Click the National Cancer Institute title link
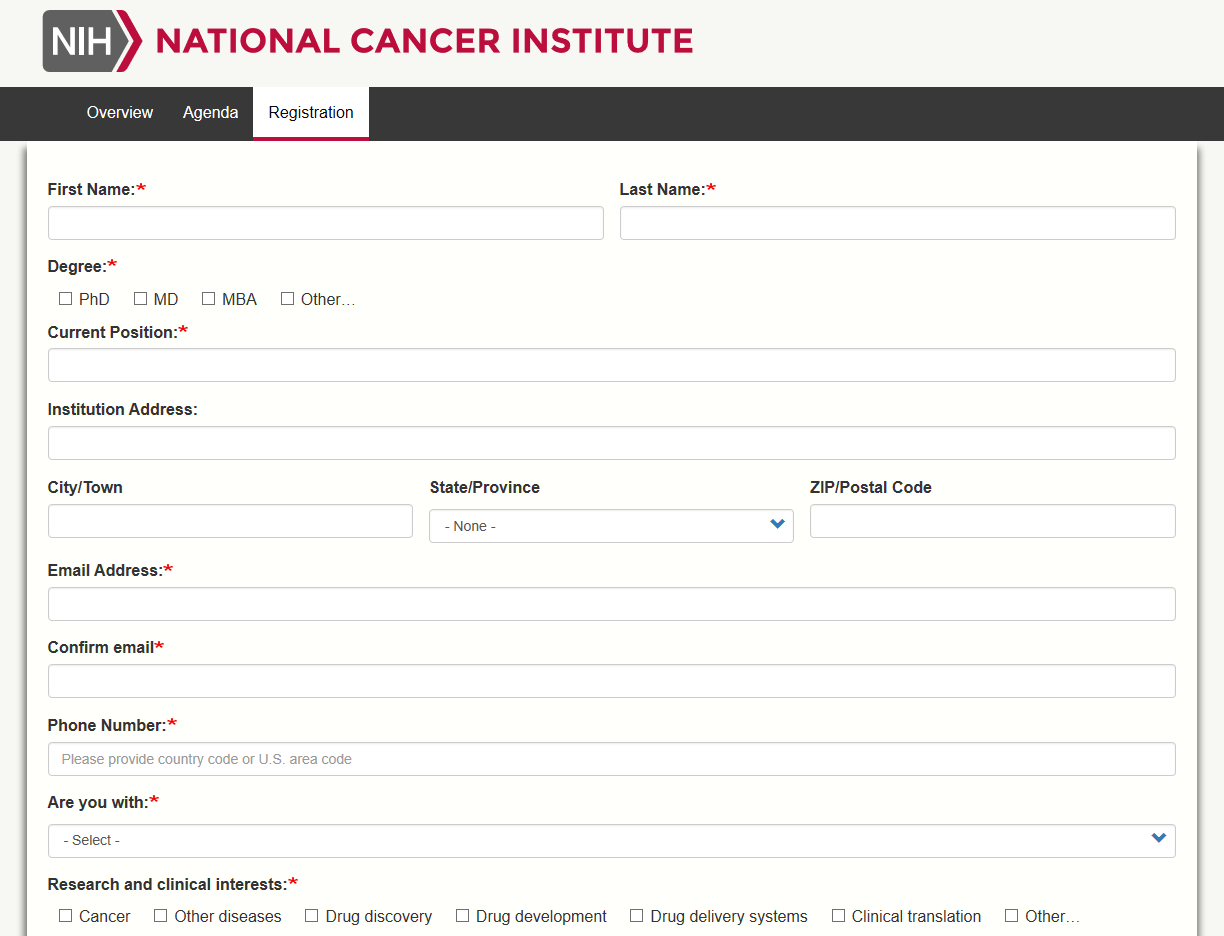 click(424, 41)
